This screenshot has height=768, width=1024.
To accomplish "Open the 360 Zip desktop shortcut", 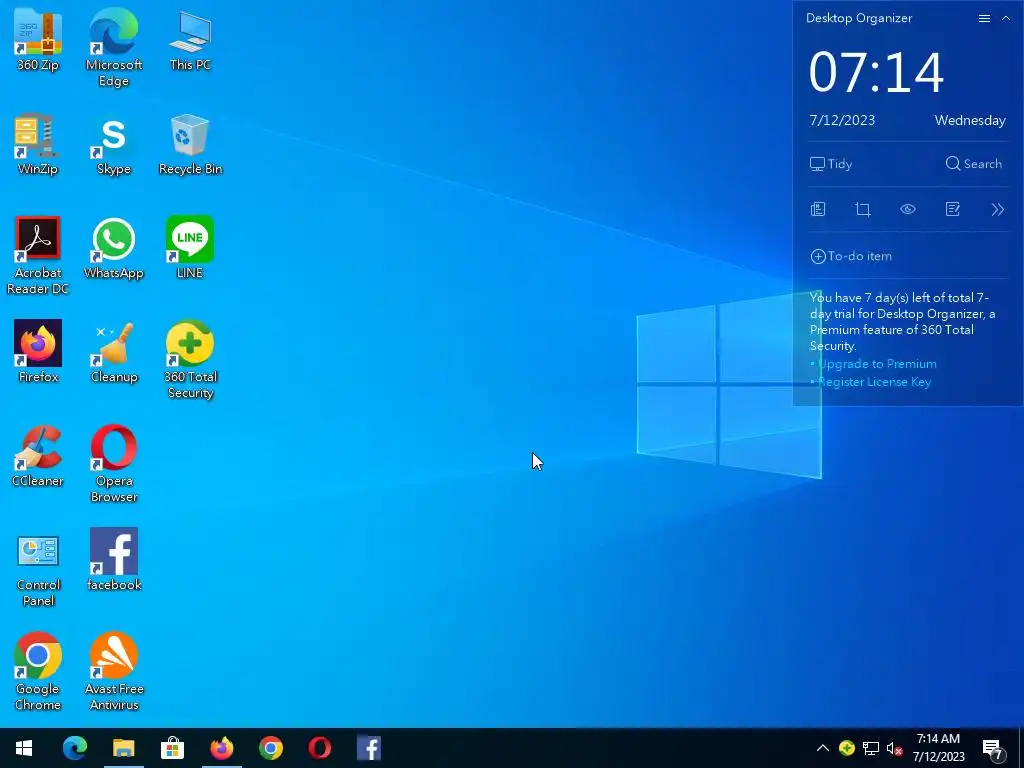I will point(38,39).
